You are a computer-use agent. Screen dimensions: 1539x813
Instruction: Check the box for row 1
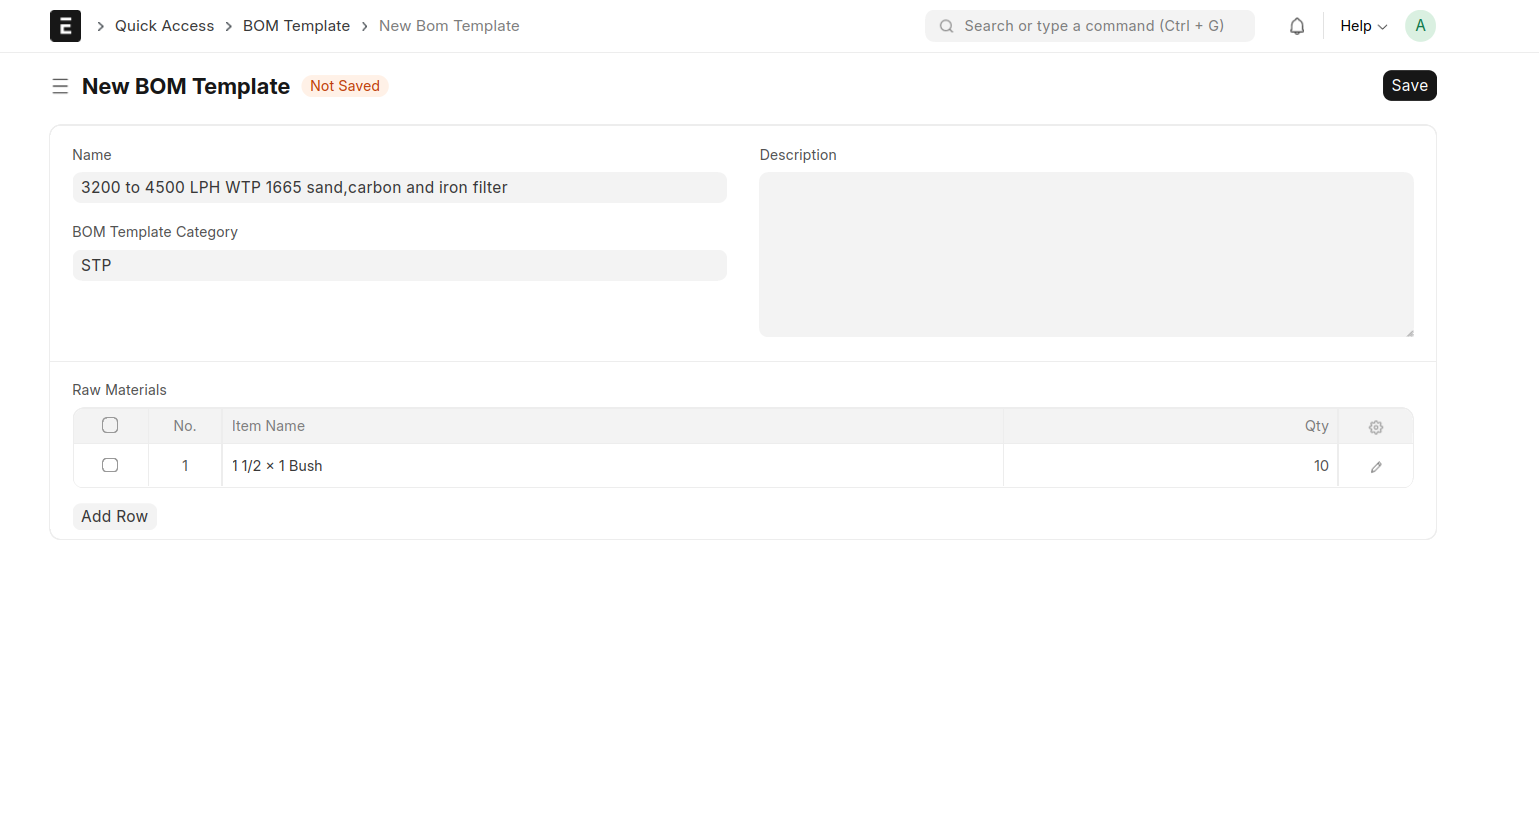pos(110,466)
